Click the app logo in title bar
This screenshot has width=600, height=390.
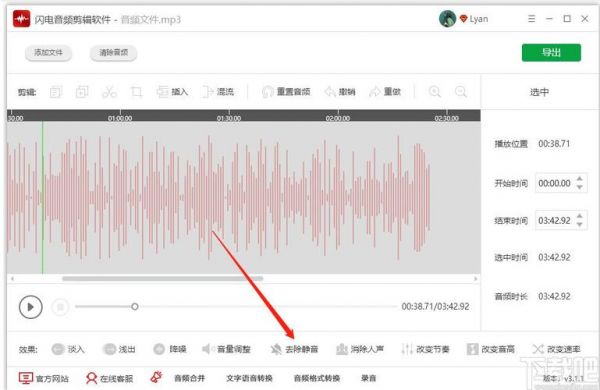click(21, 19)
